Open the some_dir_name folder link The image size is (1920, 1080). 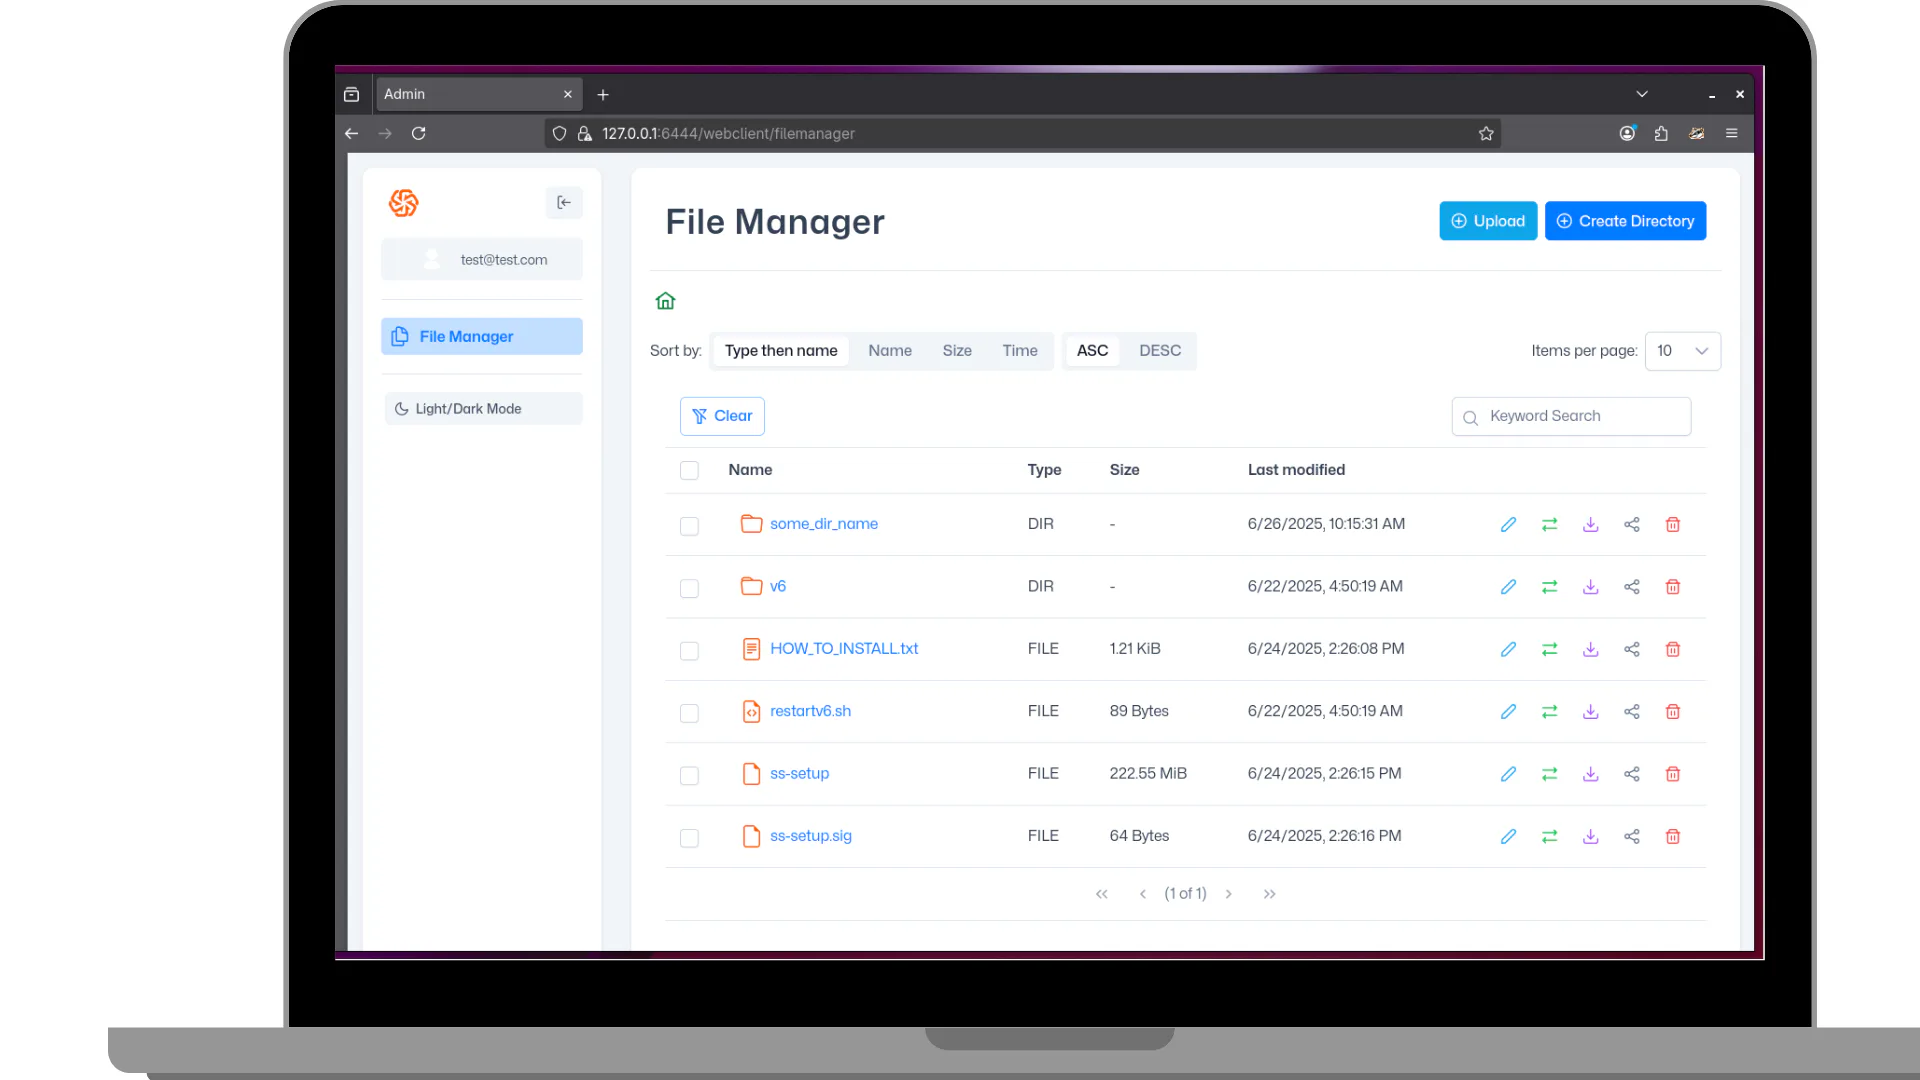pos(823,524)
